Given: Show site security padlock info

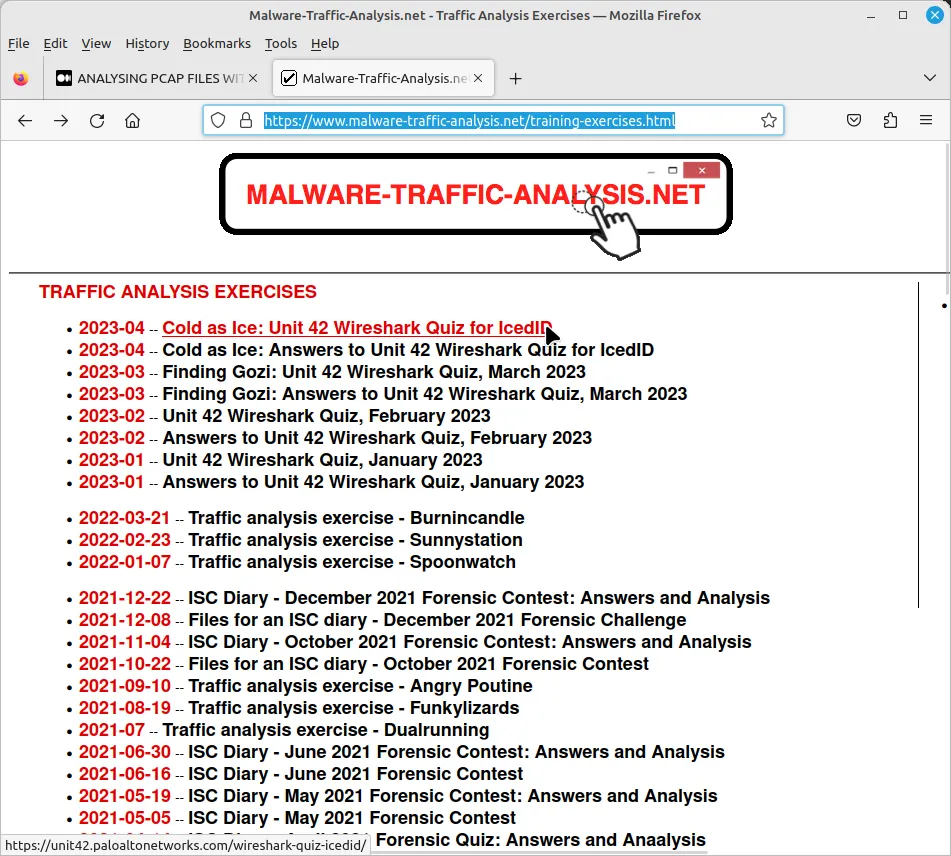Looking at the screenshot, I should tap(246, 121).
